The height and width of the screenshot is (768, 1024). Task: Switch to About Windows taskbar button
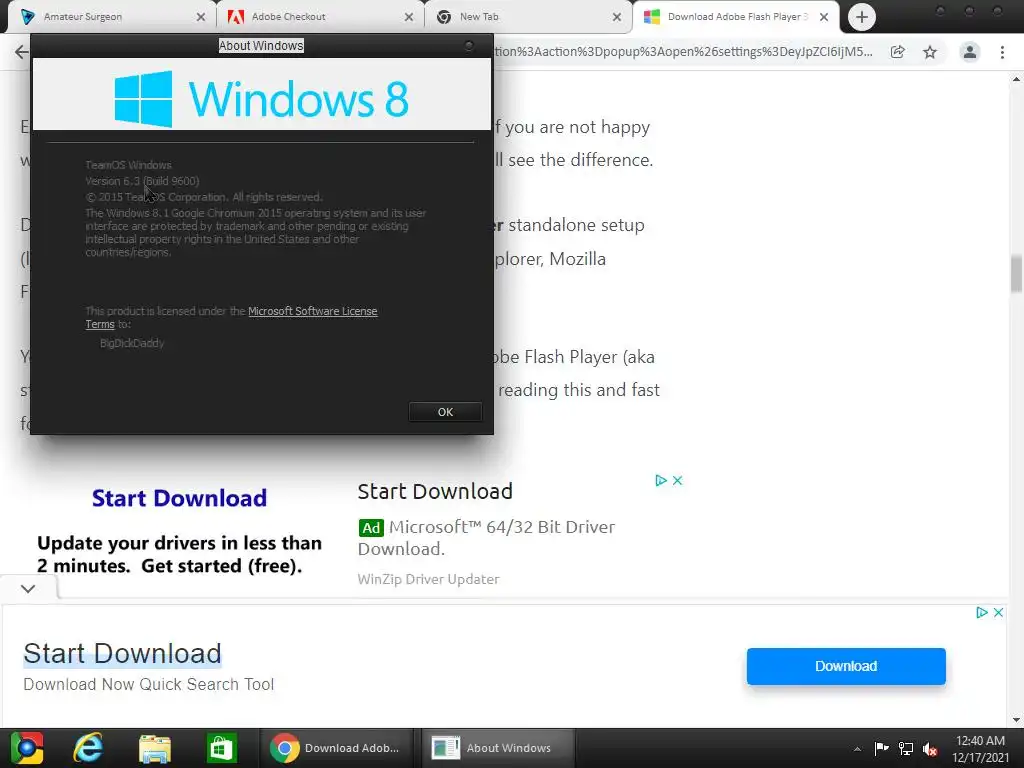(x=498, y=748)
